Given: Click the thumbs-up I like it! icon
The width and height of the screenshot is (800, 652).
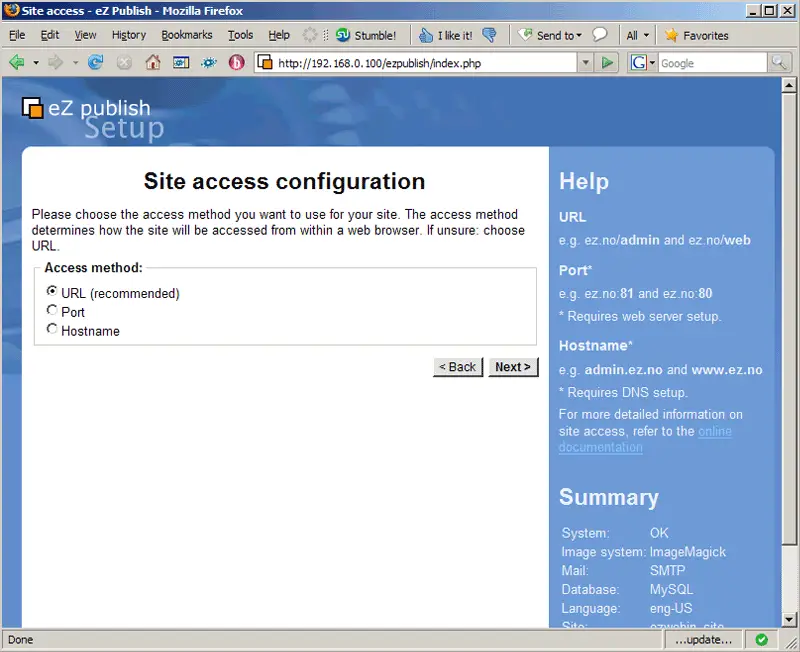Looking at the screenshot, I should [x=426, y=35].
